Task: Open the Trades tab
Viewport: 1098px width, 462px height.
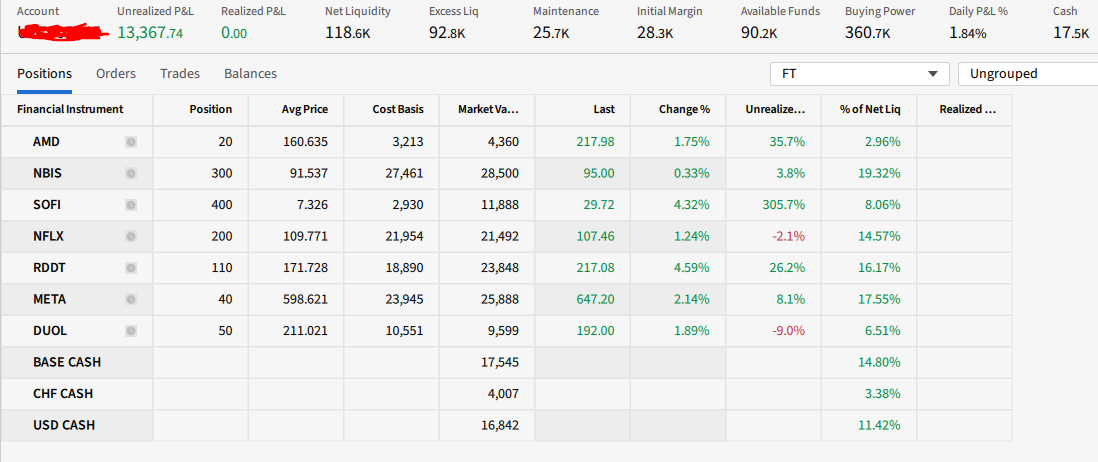Action: (x=179, y=74)
